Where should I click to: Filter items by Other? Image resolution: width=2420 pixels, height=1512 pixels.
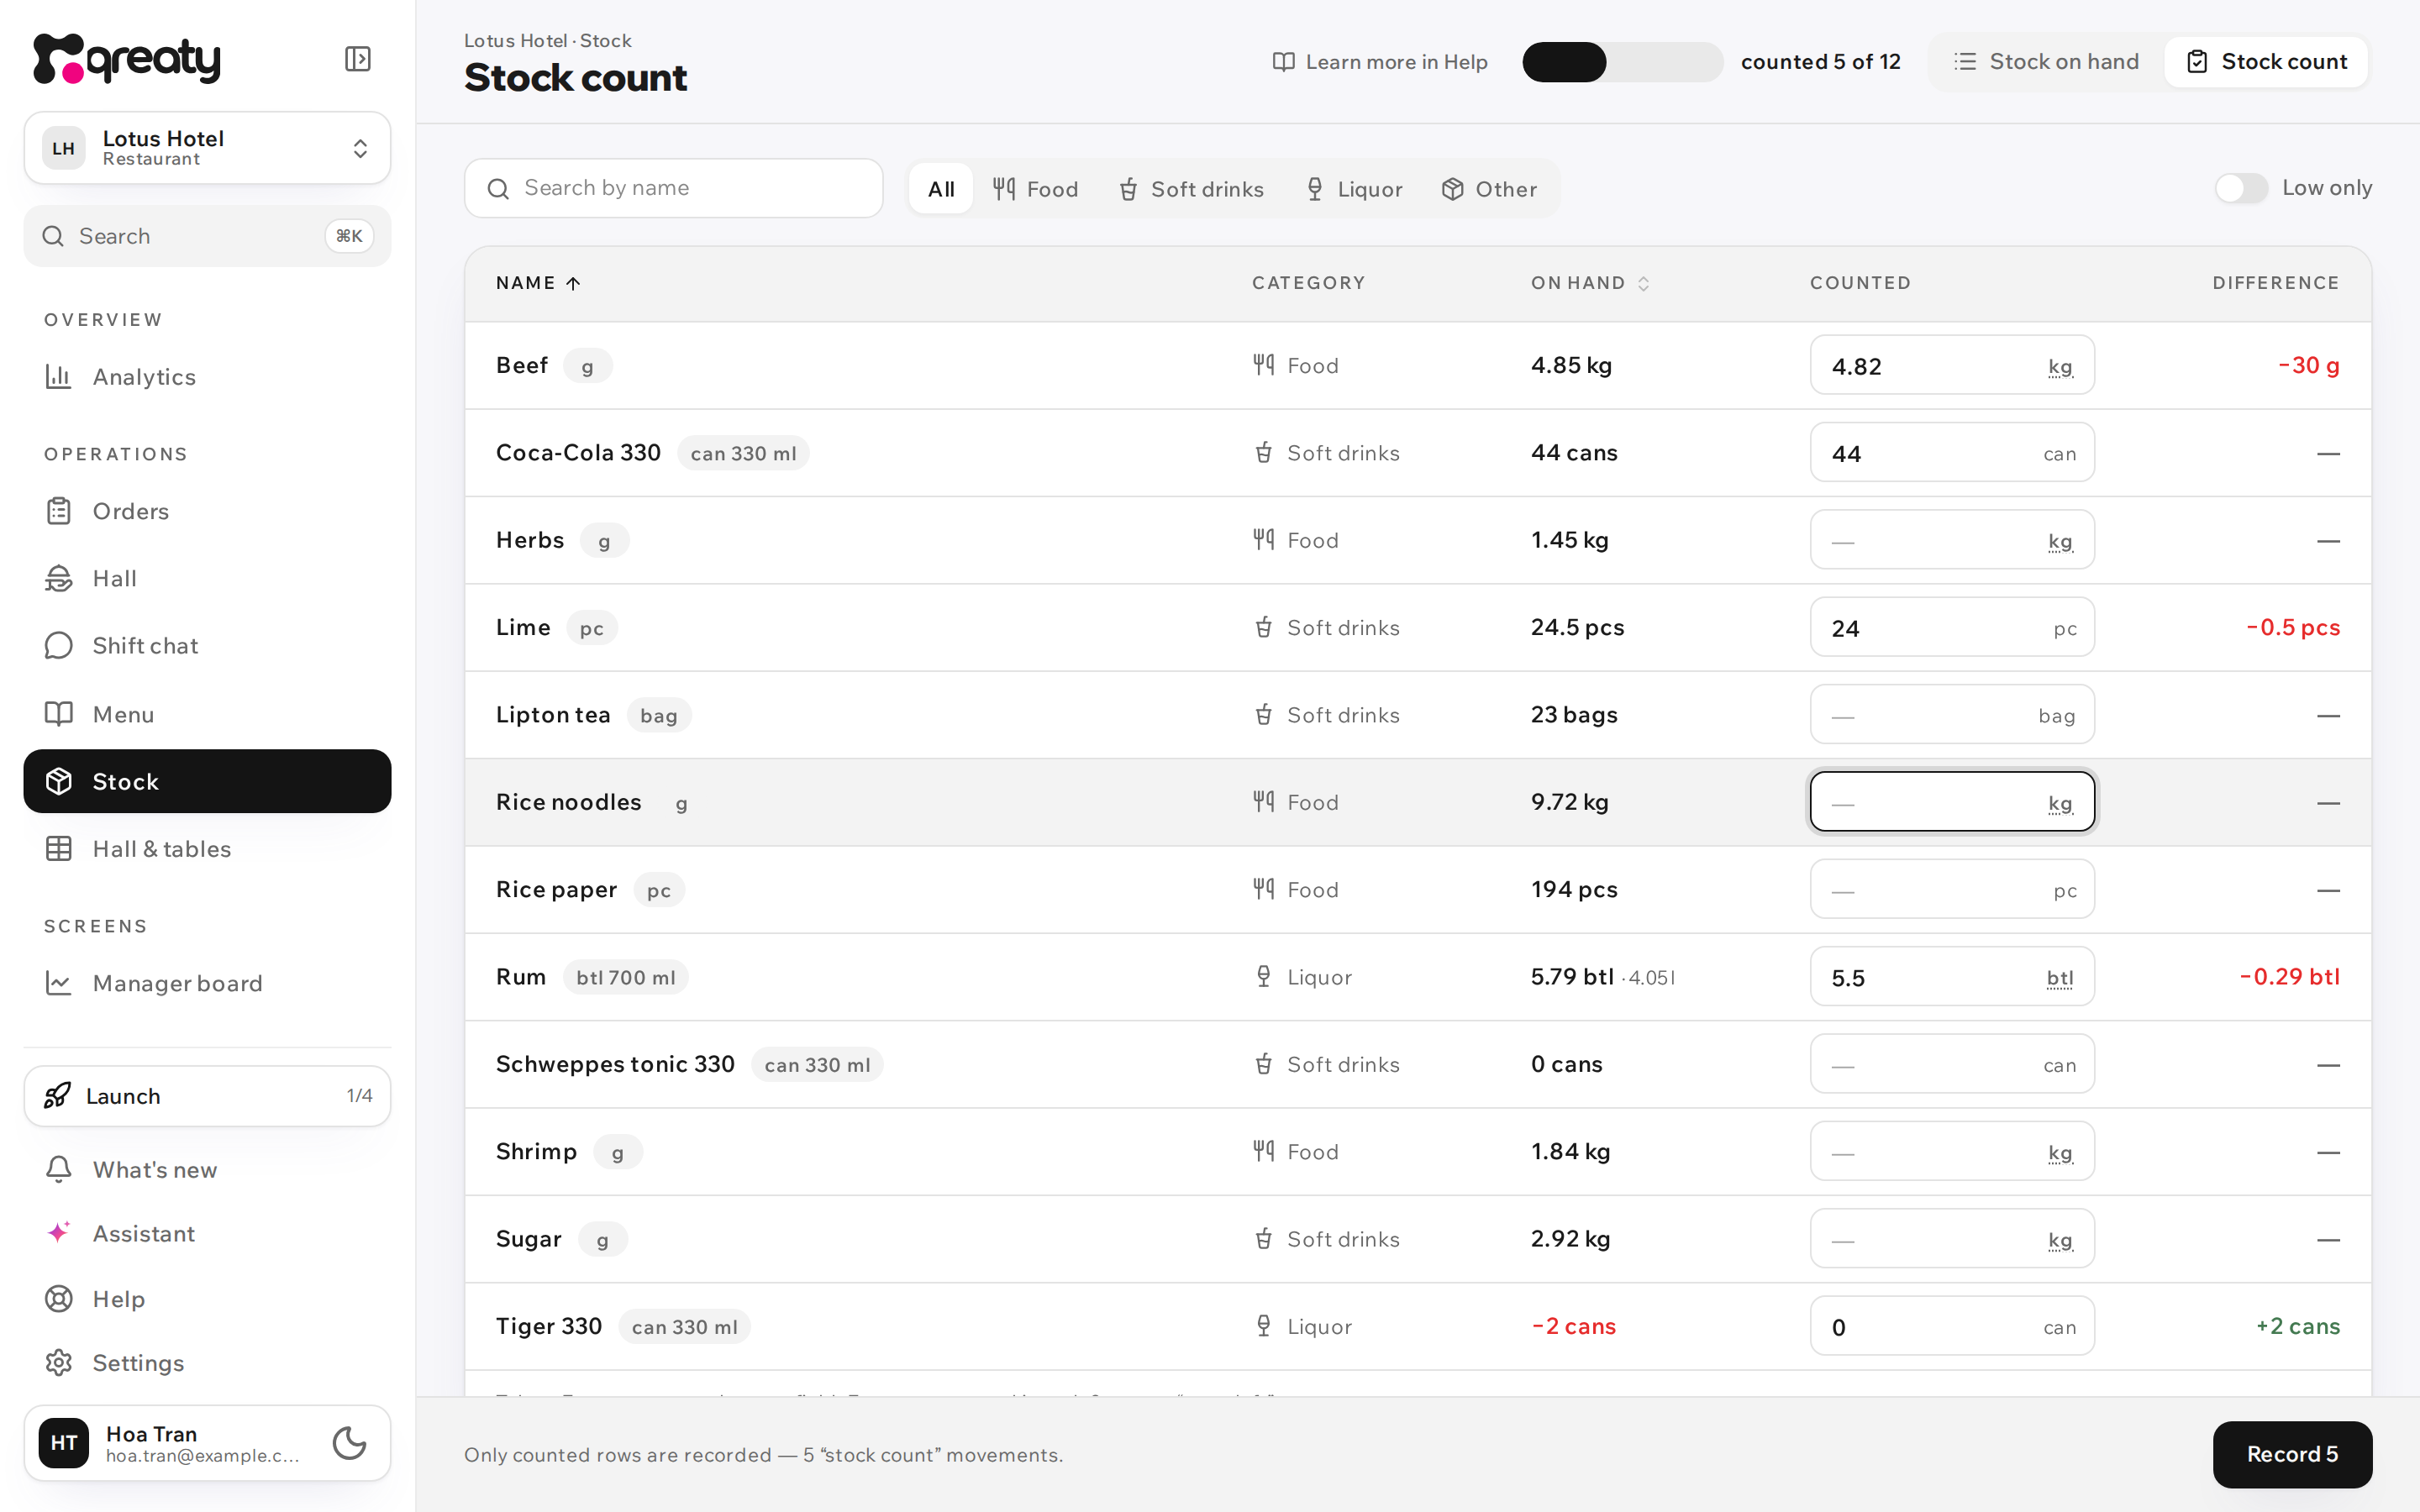[1489, 189]
